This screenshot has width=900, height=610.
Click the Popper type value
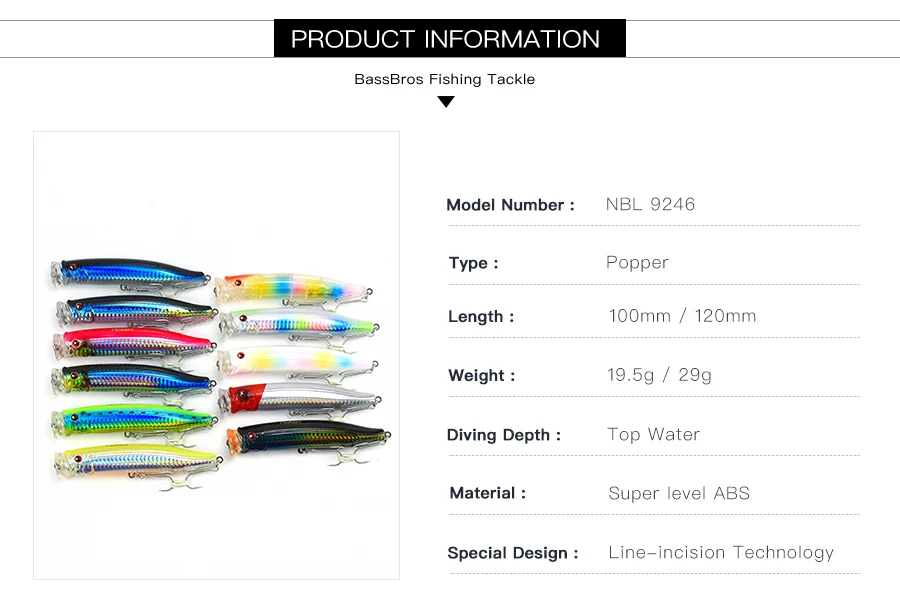pyautogui.click(x=637, y=263)
